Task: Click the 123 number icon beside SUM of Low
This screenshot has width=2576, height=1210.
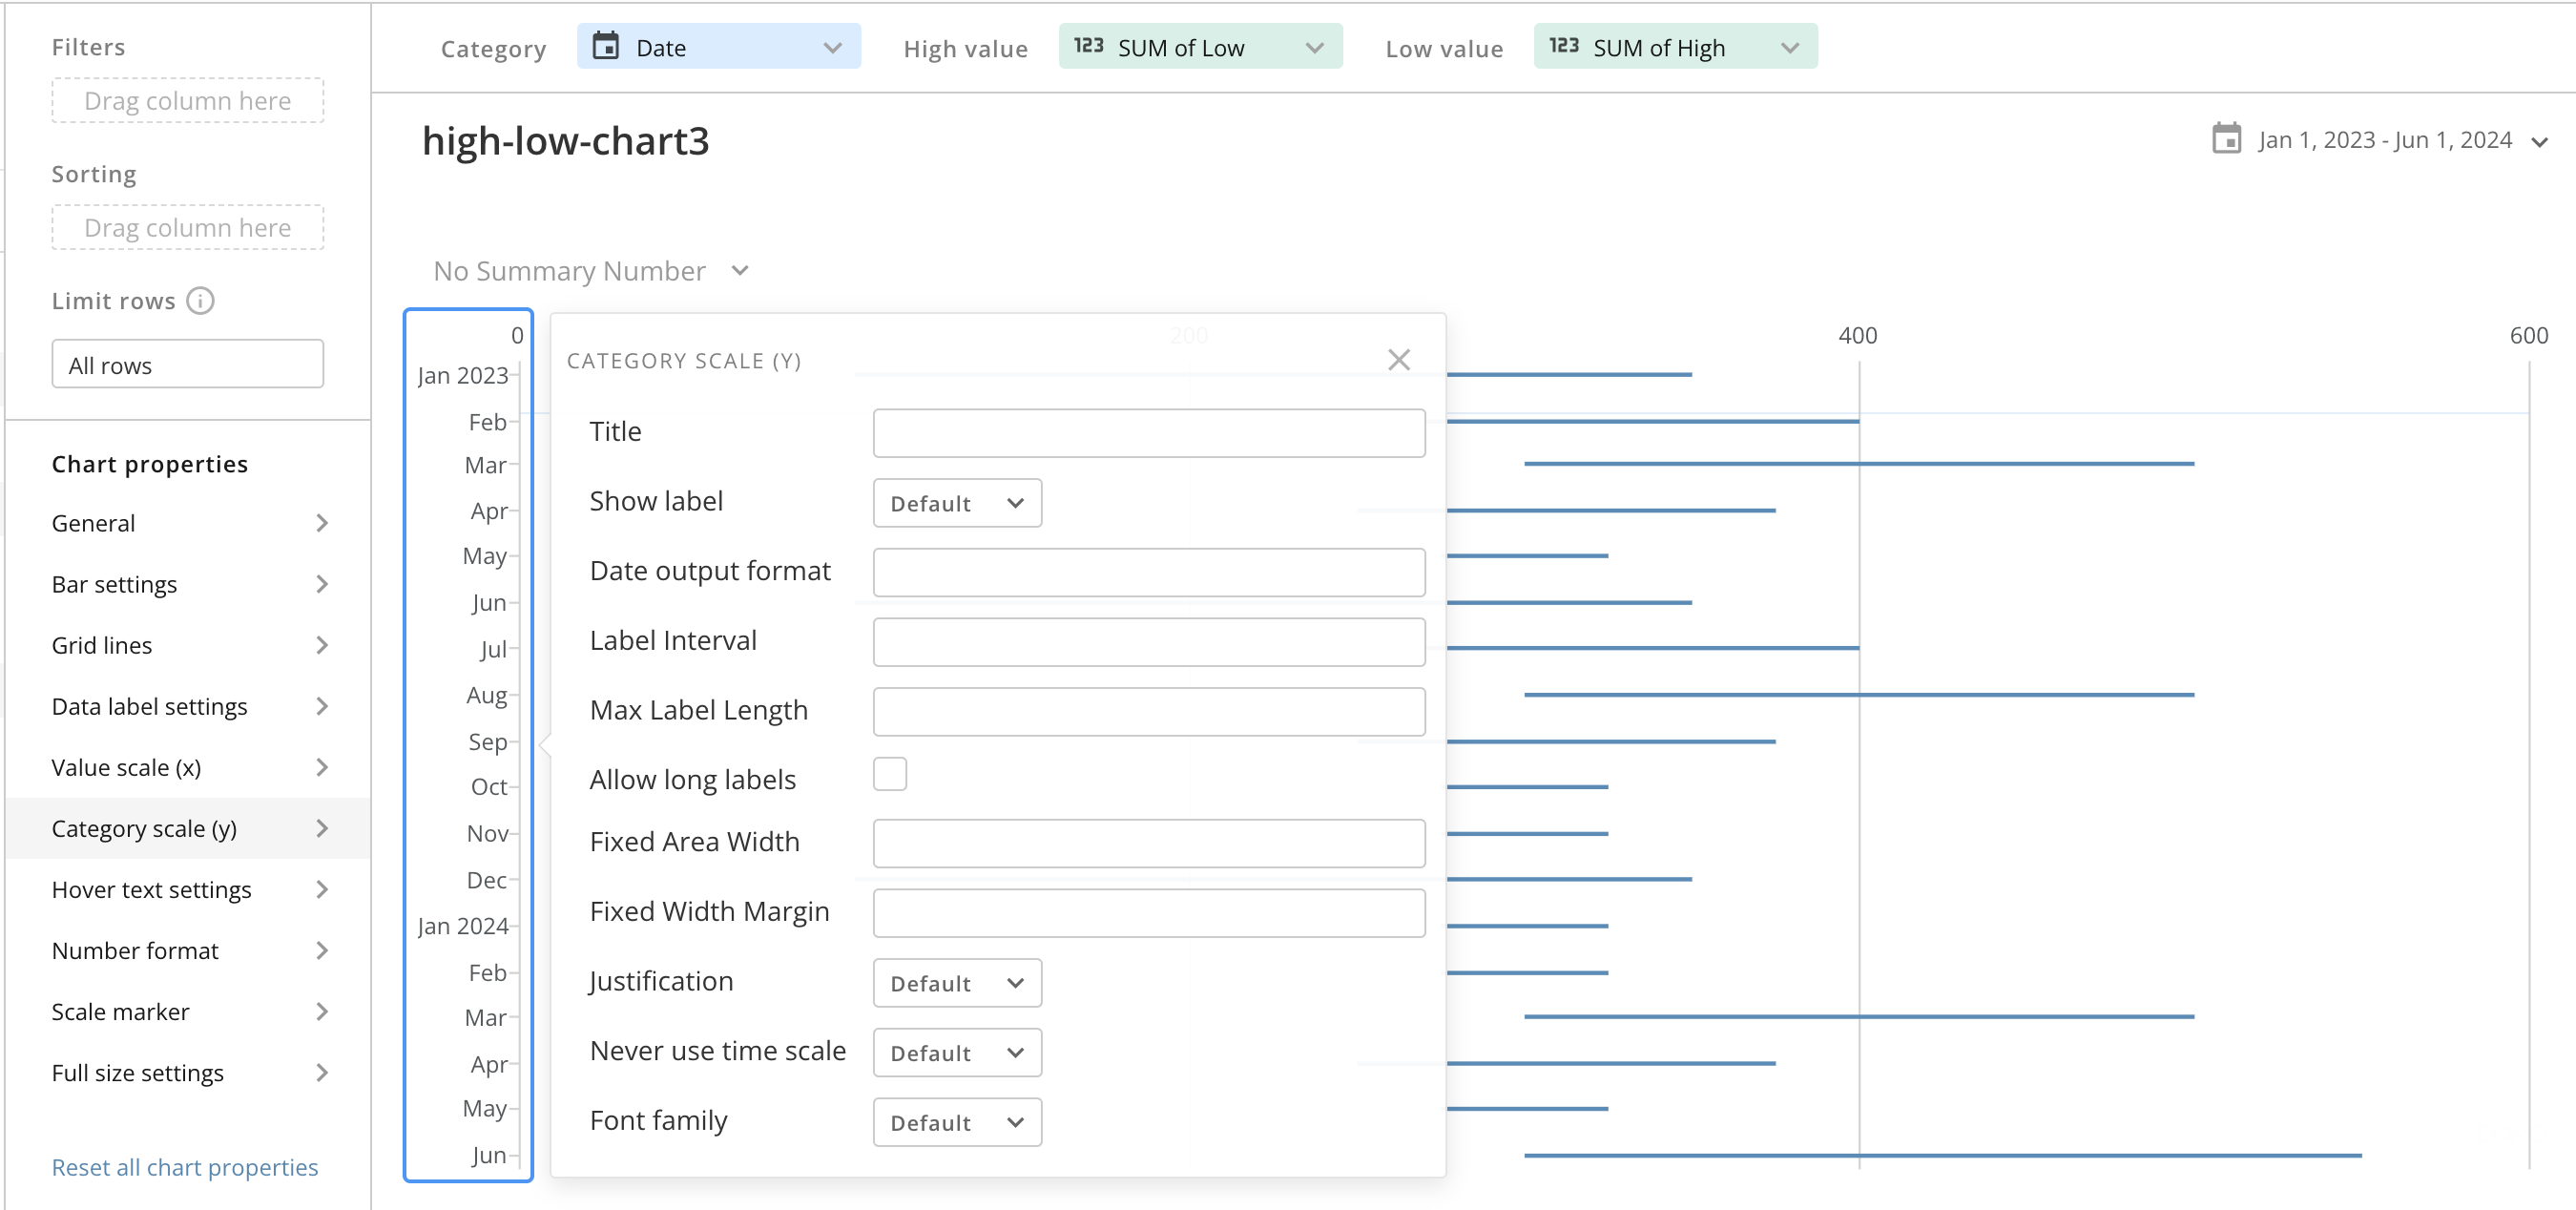Action: pos(1088,46)
